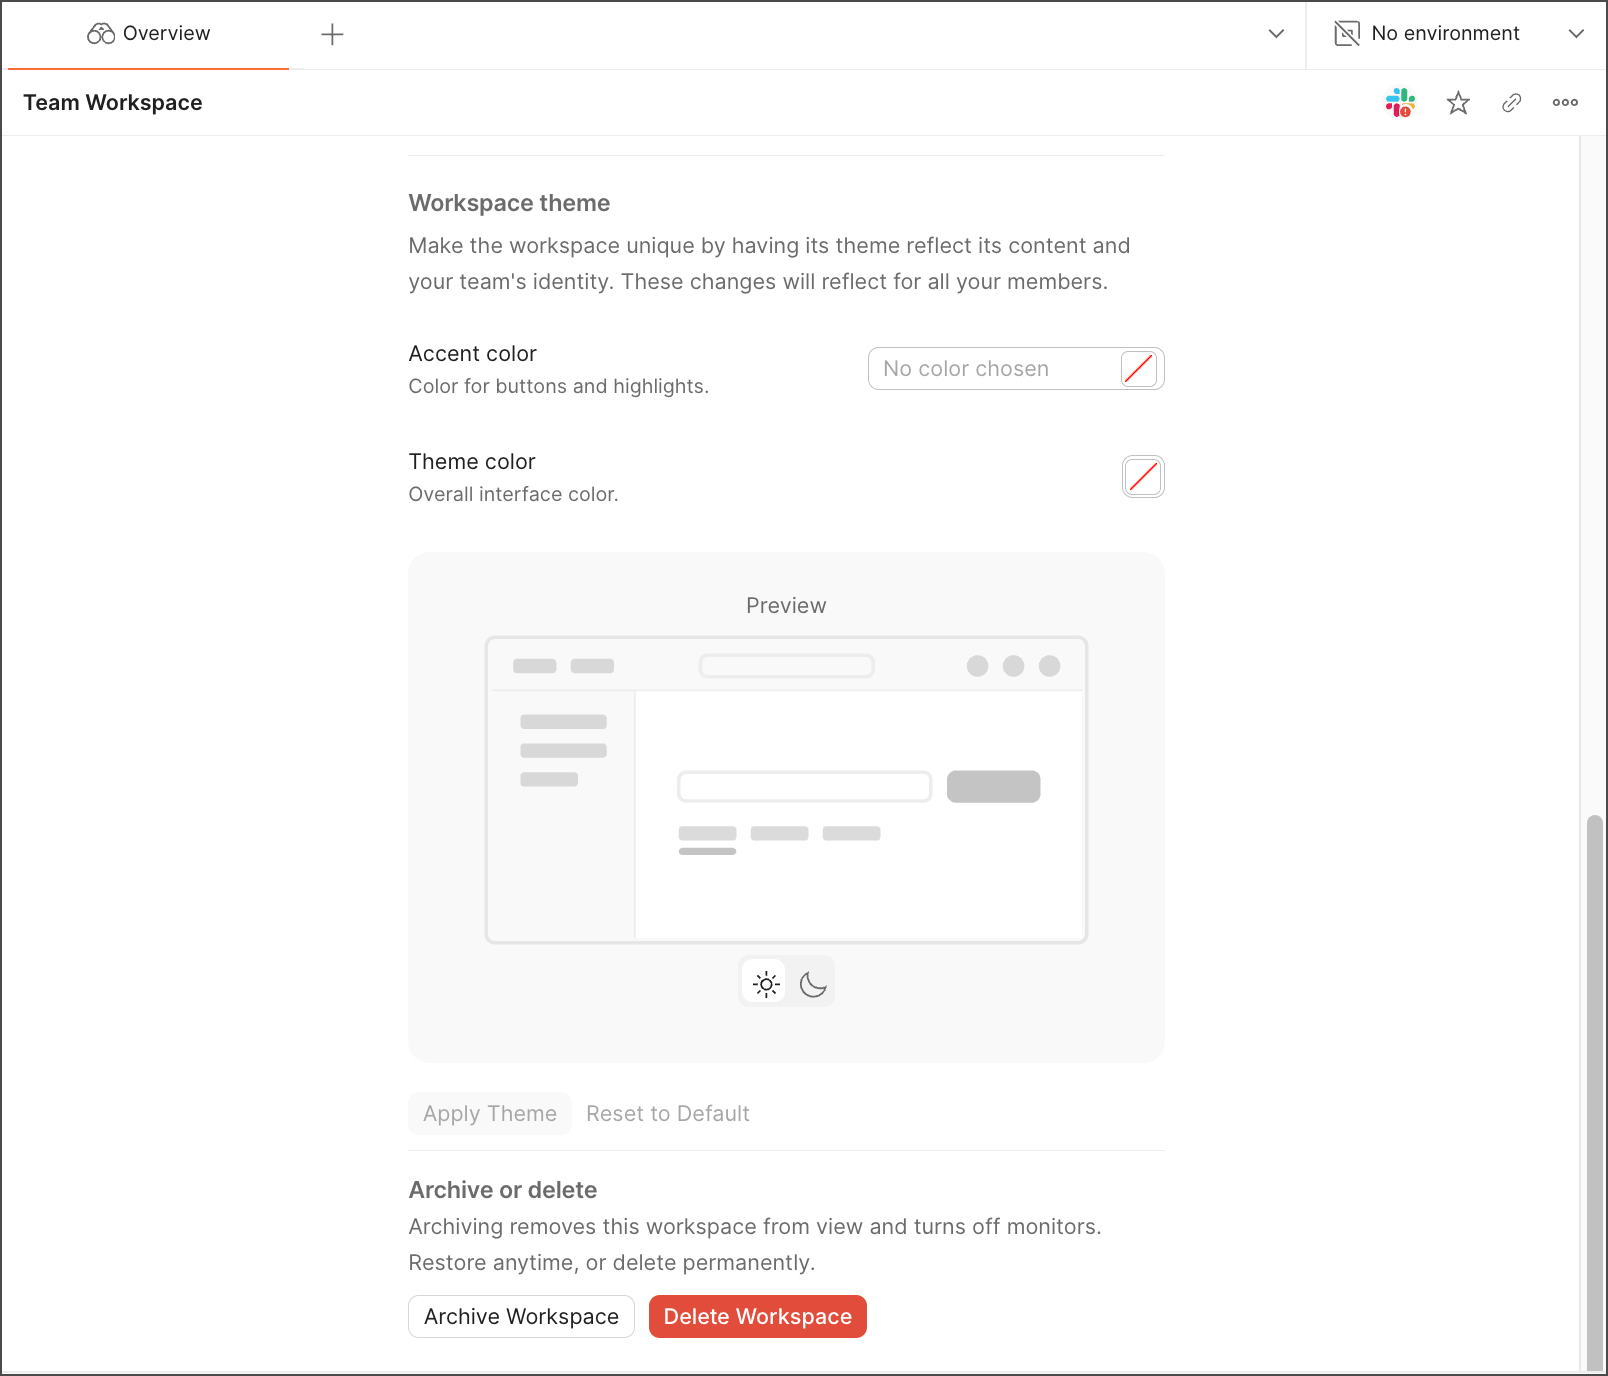Screen dimensions: 1608x1376
Task: Click Reset to Default
Action: tap(667, 1114)
